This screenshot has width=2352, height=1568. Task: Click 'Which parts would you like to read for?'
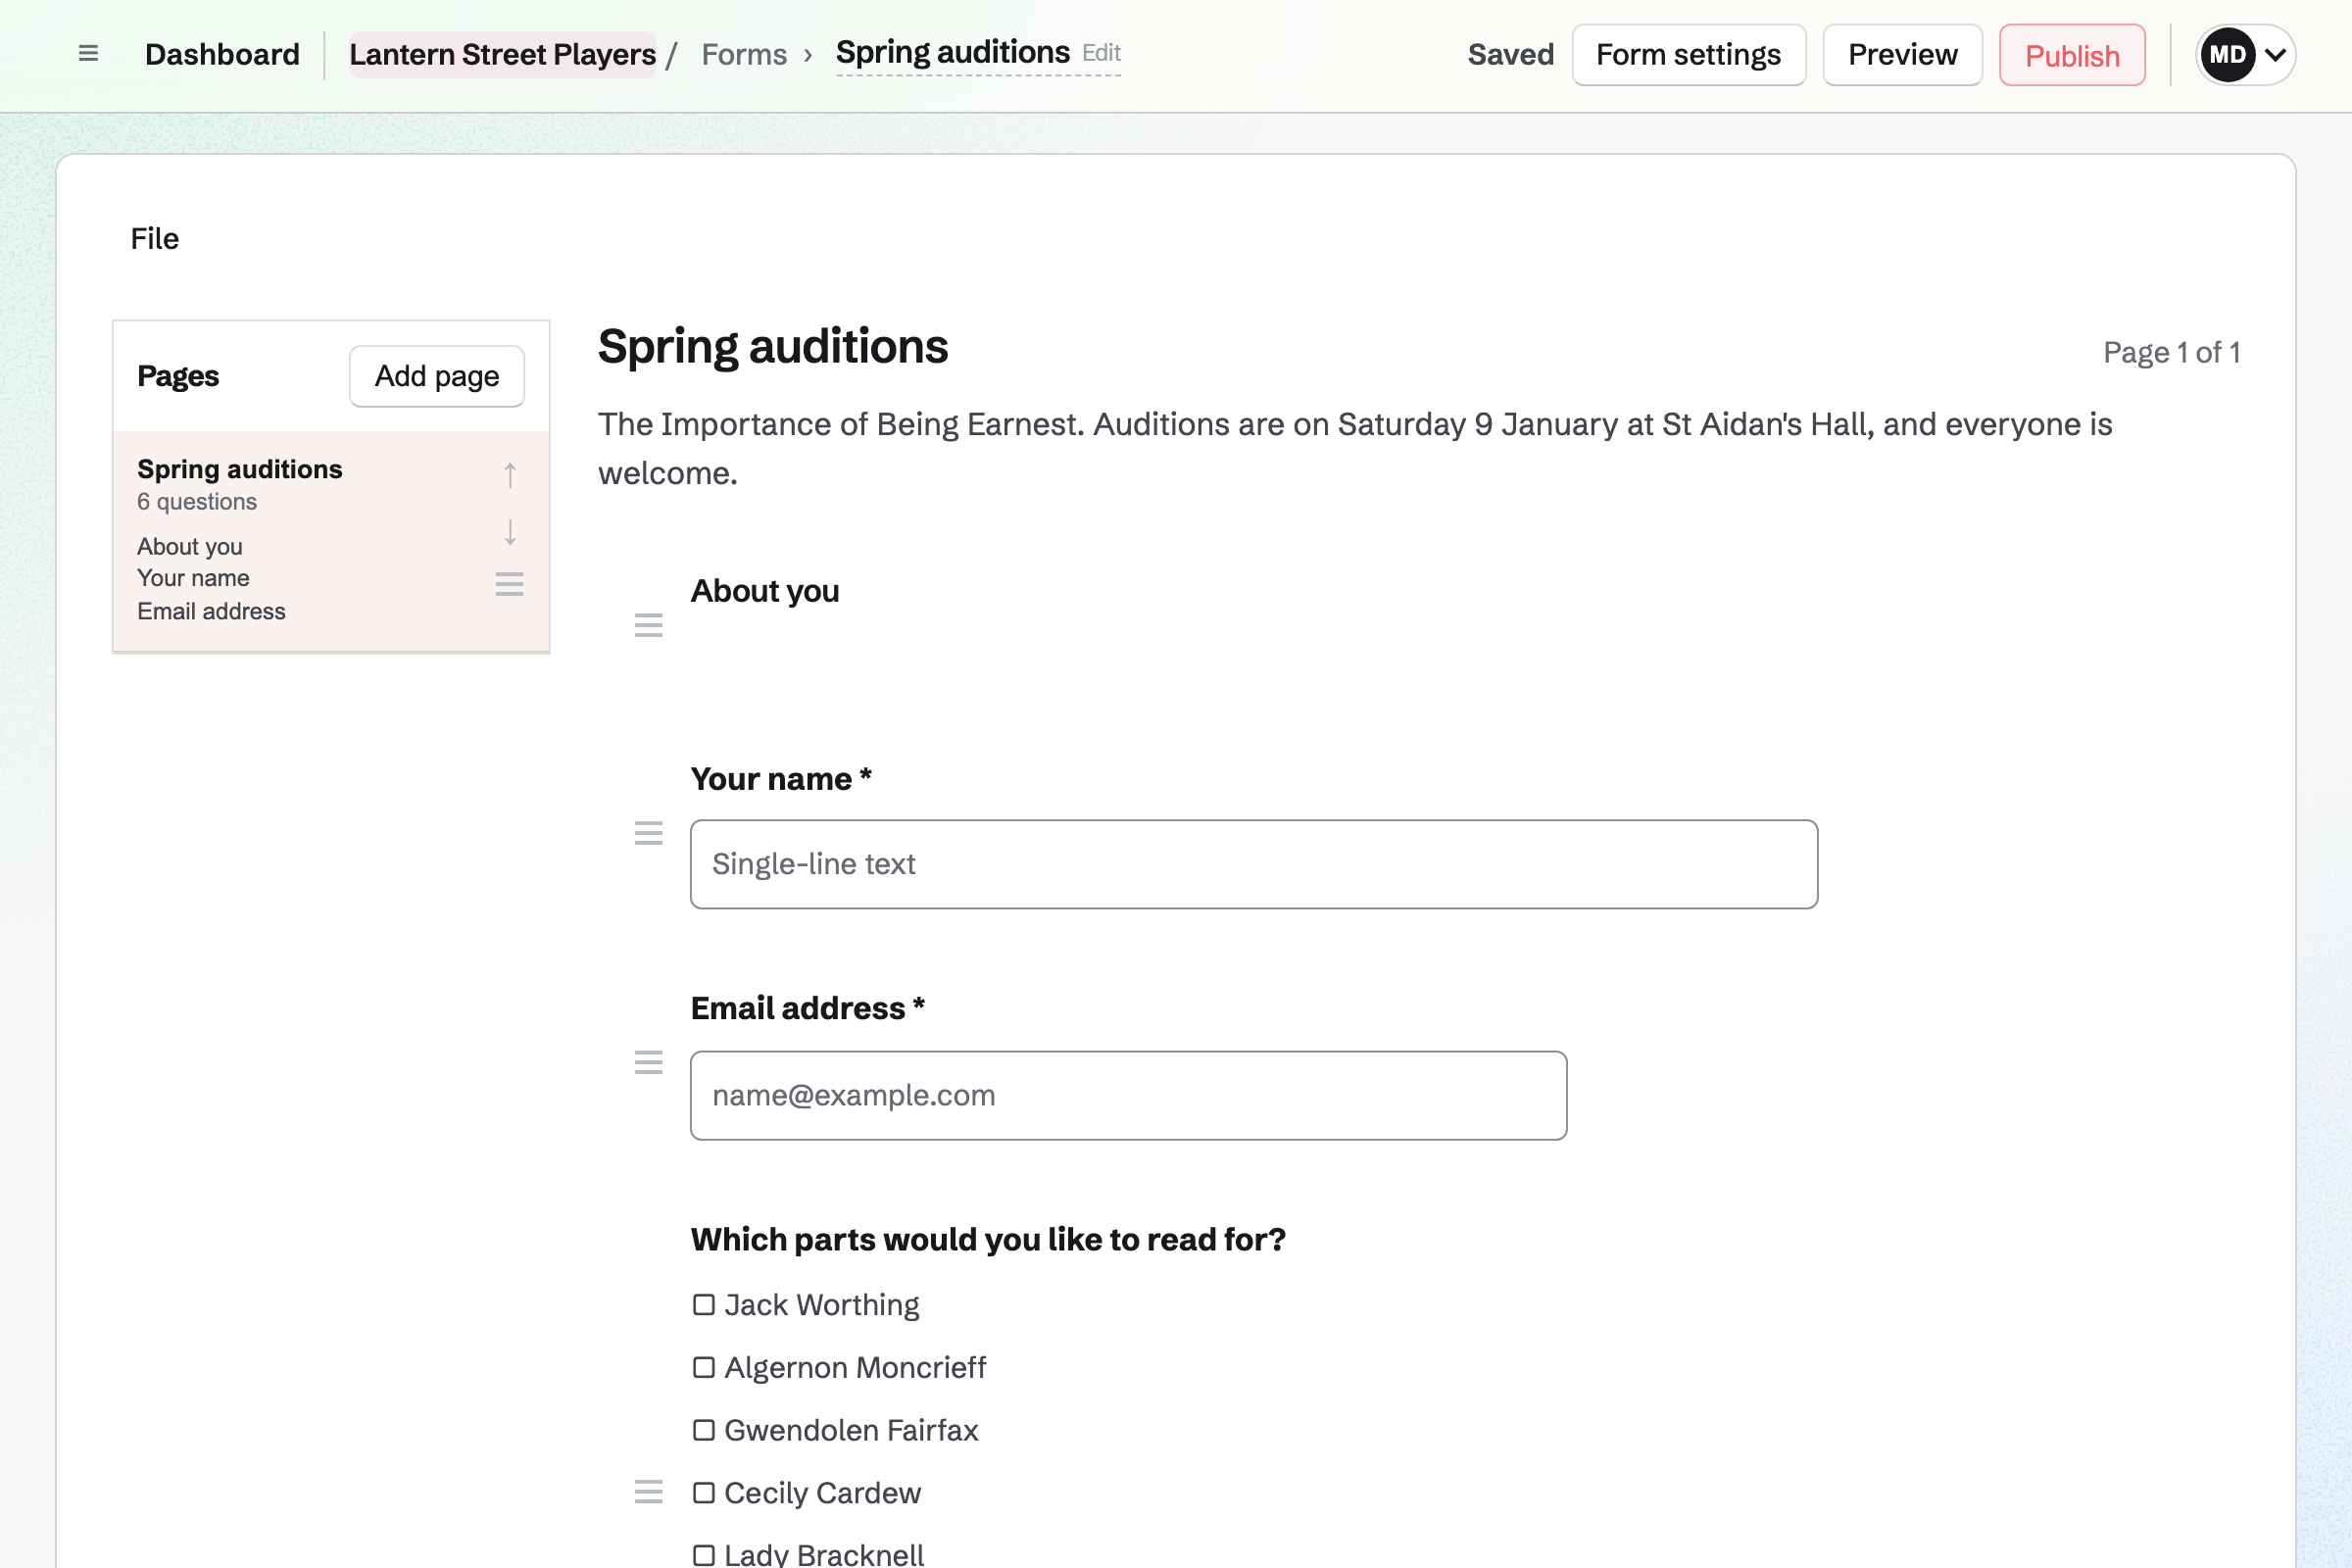click(988, 1241)
